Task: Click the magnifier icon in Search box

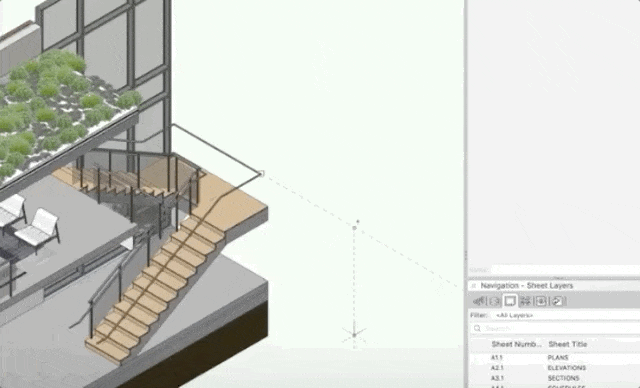Action: (x=477, y=328)
